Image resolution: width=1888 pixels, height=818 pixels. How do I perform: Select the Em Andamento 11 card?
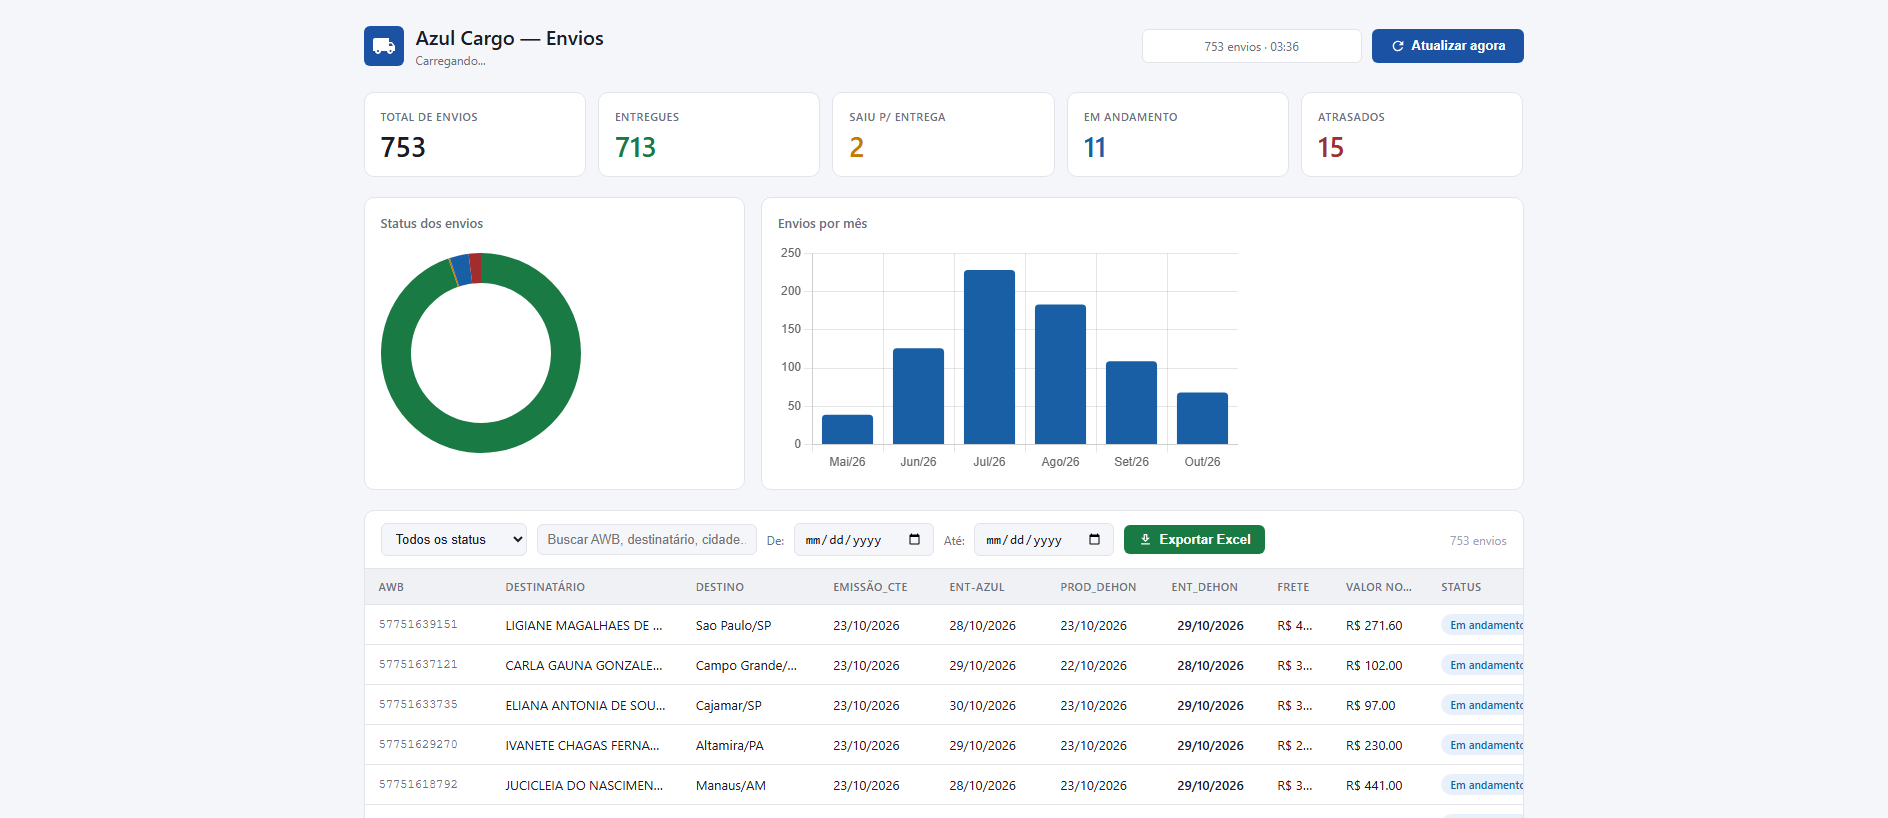1178,135
